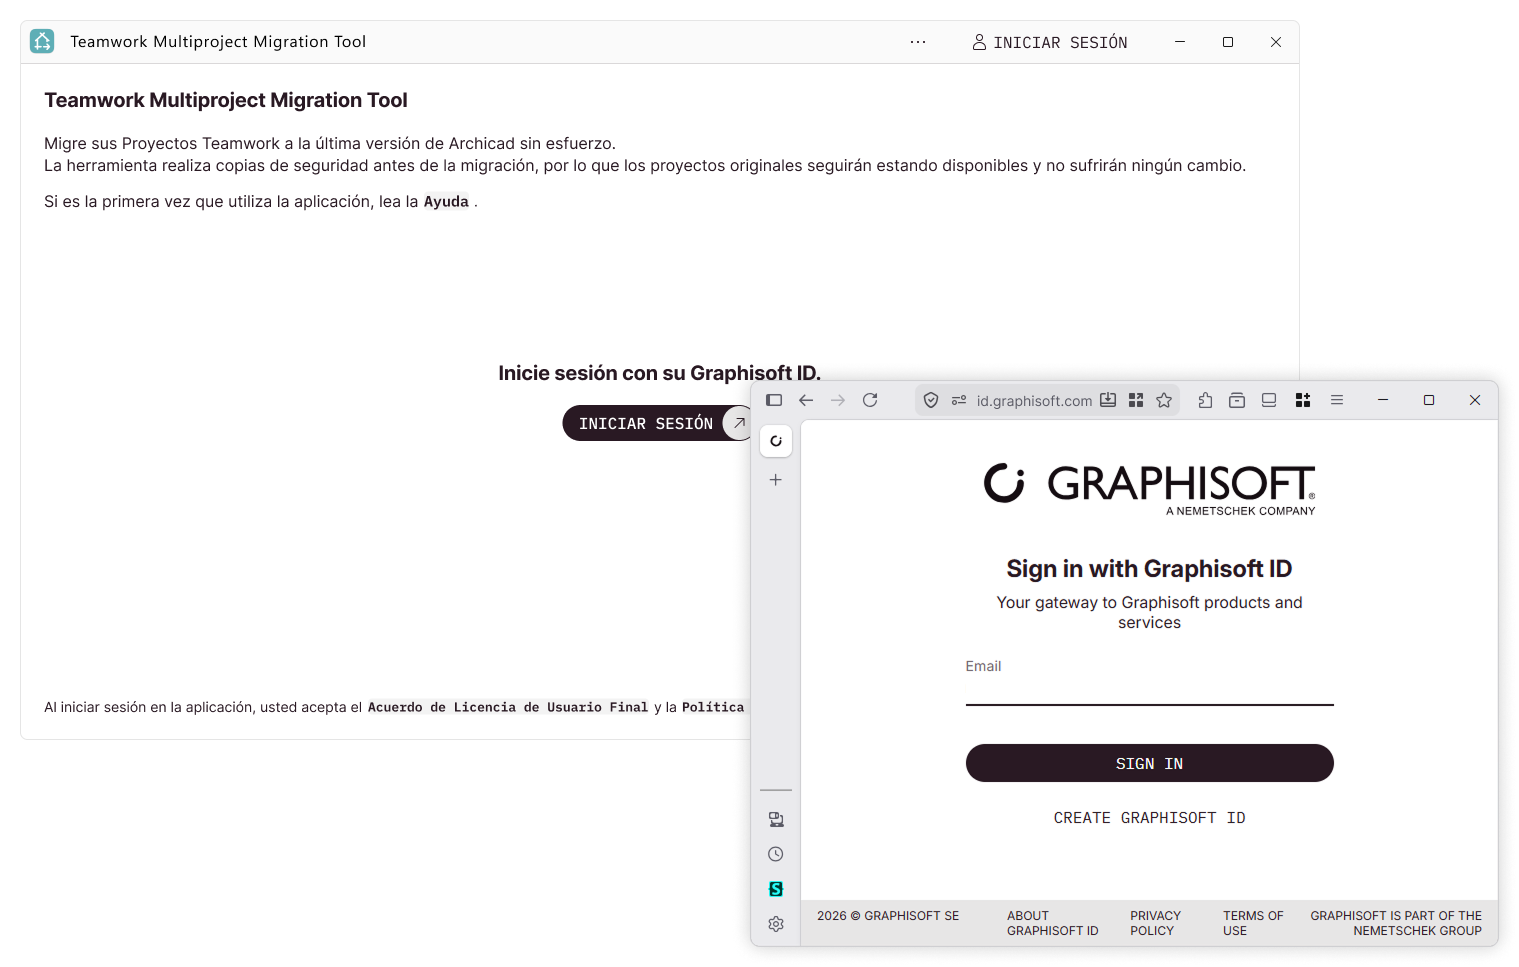
Task: Open Acuerdo de Licencia de Usuario Final link
Action: pyautogui.click(x=508, y=707)
